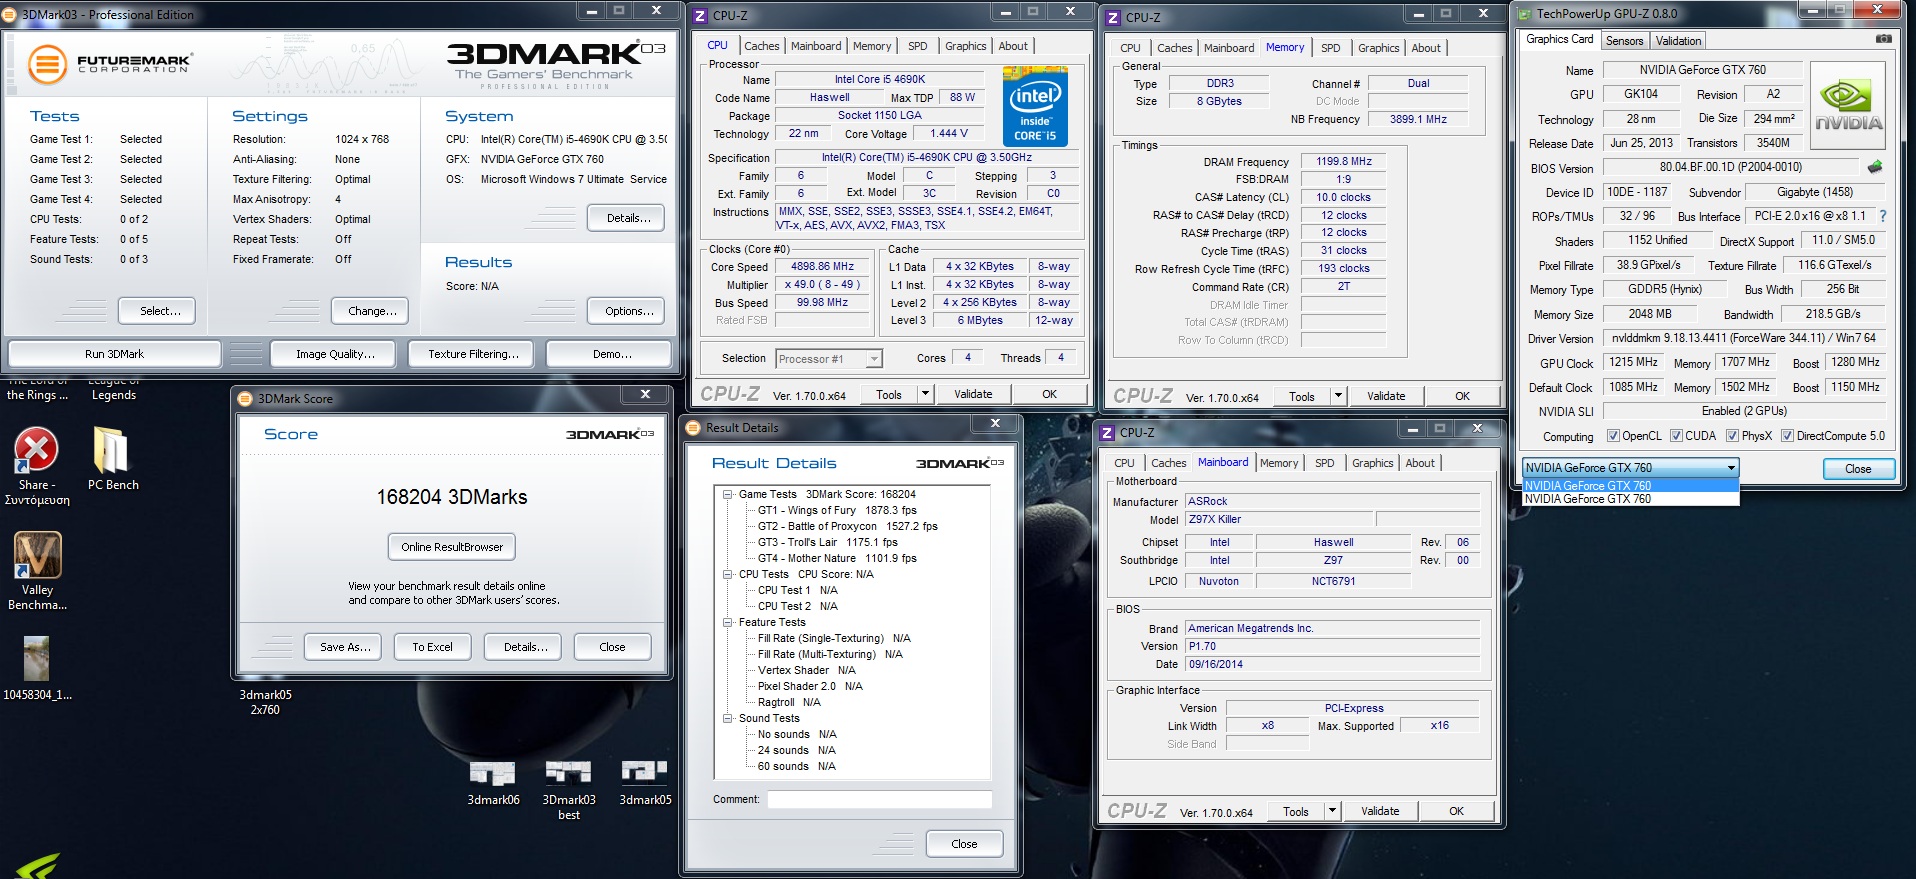Click the GT1 - Wings of Fury result row

[837, 510]
